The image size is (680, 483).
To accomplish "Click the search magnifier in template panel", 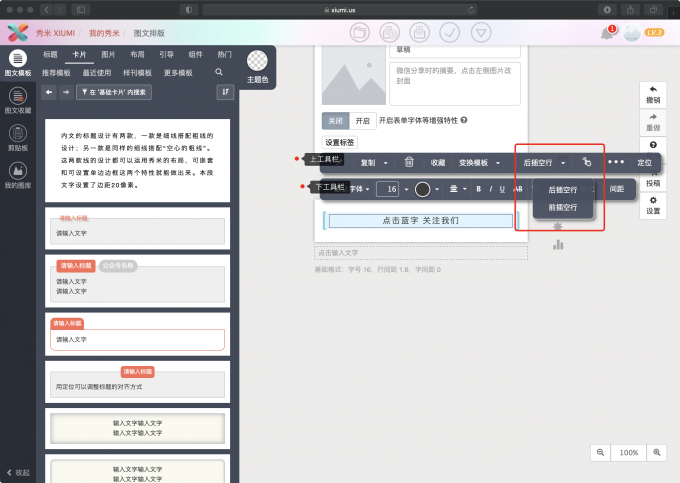I will pyautogui.click(x=219, y=73).
